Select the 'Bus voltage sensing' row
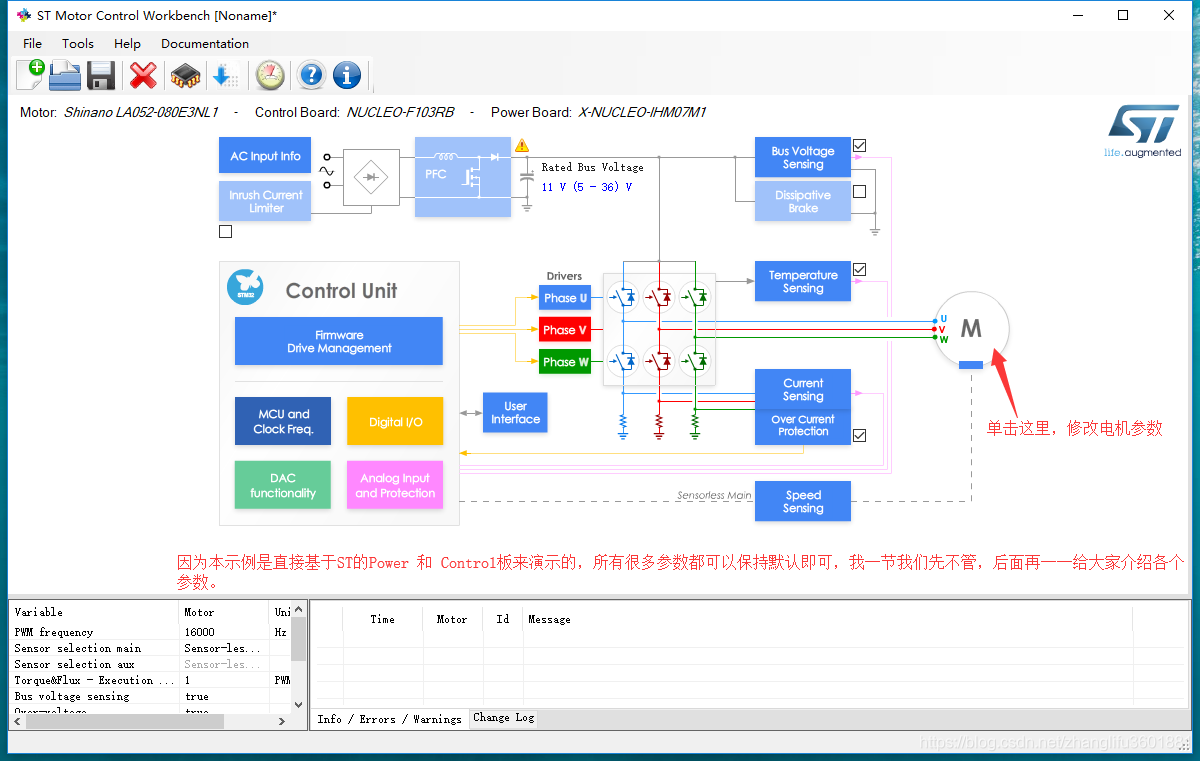1200x761 pixels. click(x=150, y=696)
